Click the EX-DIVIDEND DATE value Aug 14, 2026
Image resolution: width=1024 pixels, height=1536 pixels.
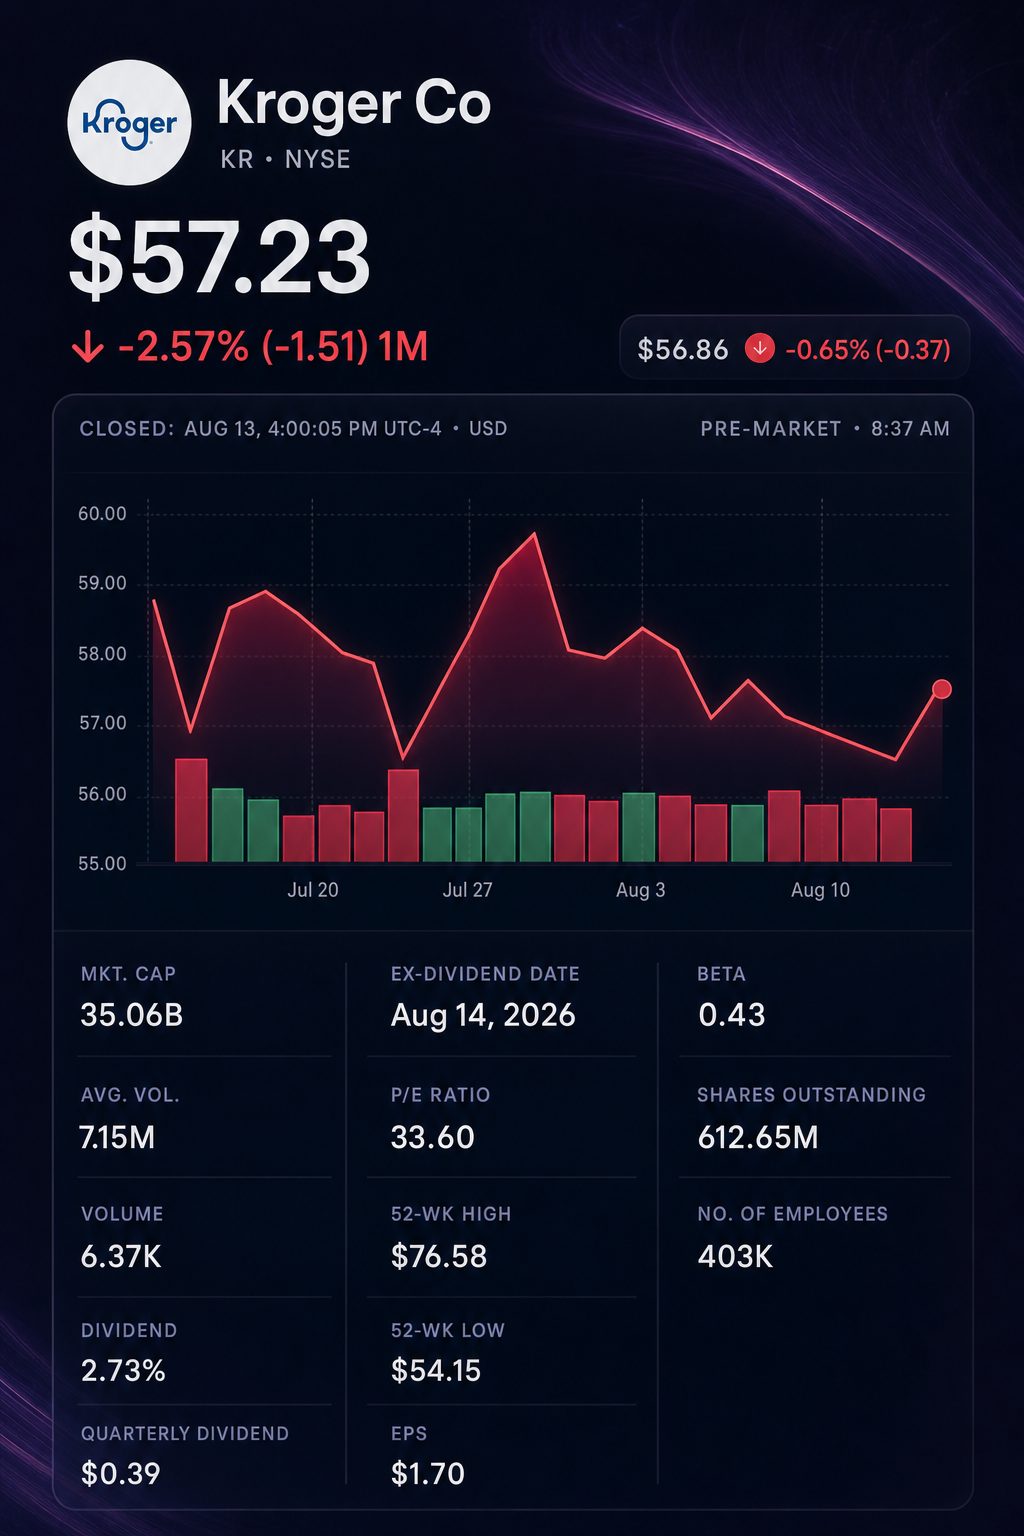(483, 1016)
